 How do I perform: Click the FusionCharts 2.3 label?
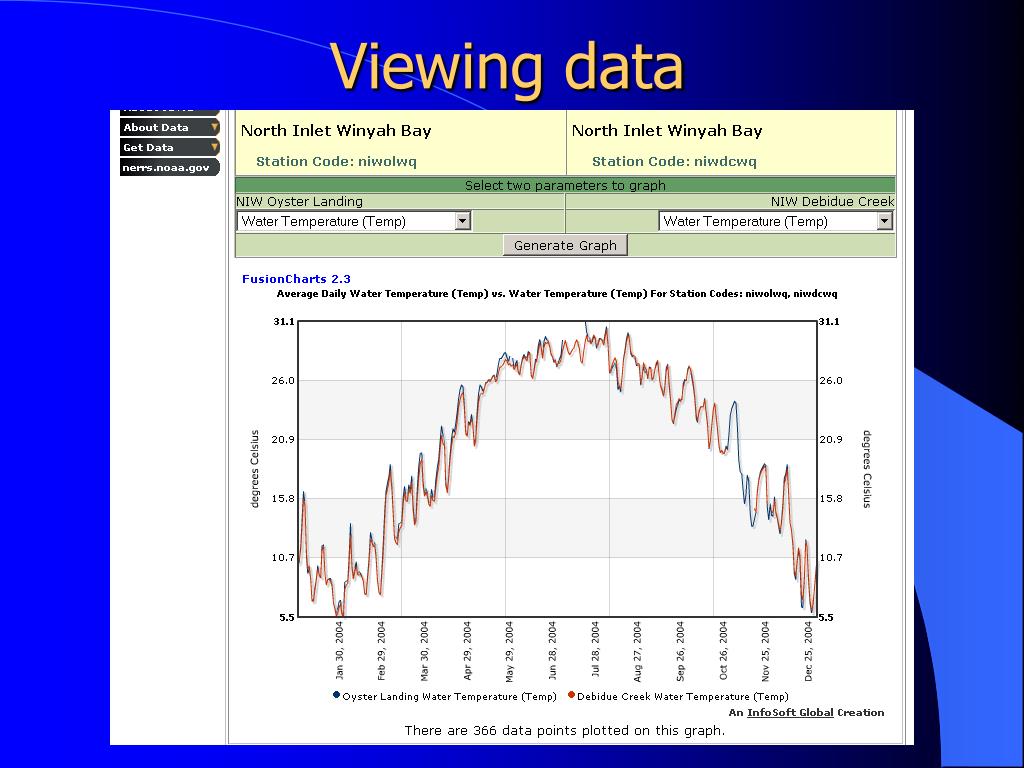click(x=296, y=279)
